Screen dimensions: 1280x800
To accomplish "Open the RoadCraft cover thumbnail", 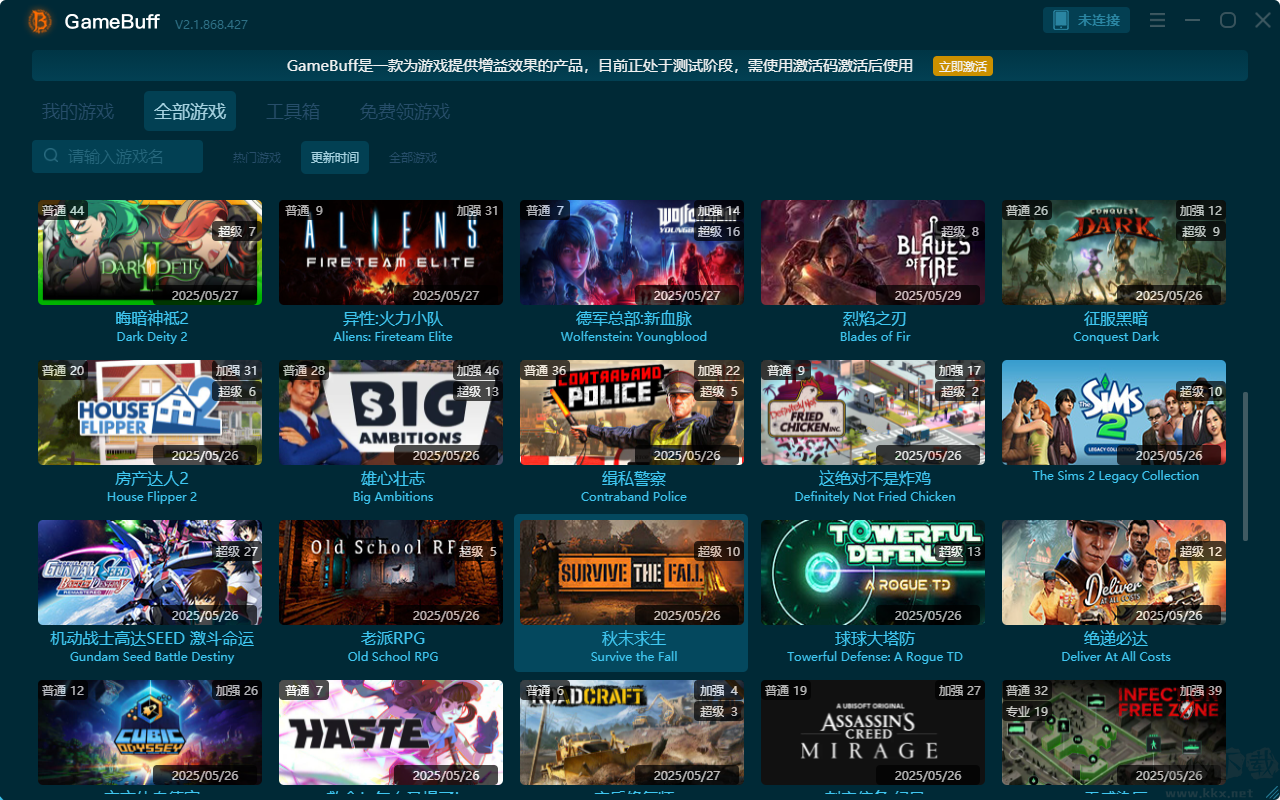I will [x=632, y=732].
